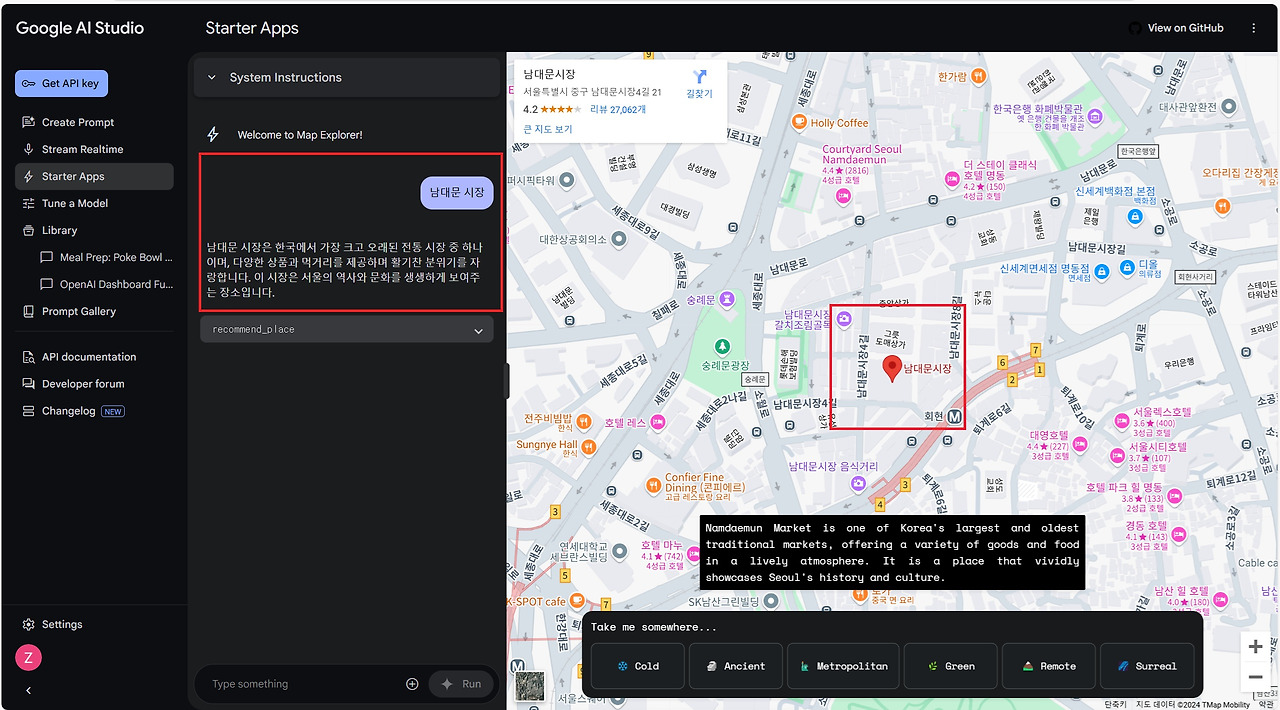Select the Ancient destination button
This screenshot has height=710, width=1280.
(x=735, y=666)
